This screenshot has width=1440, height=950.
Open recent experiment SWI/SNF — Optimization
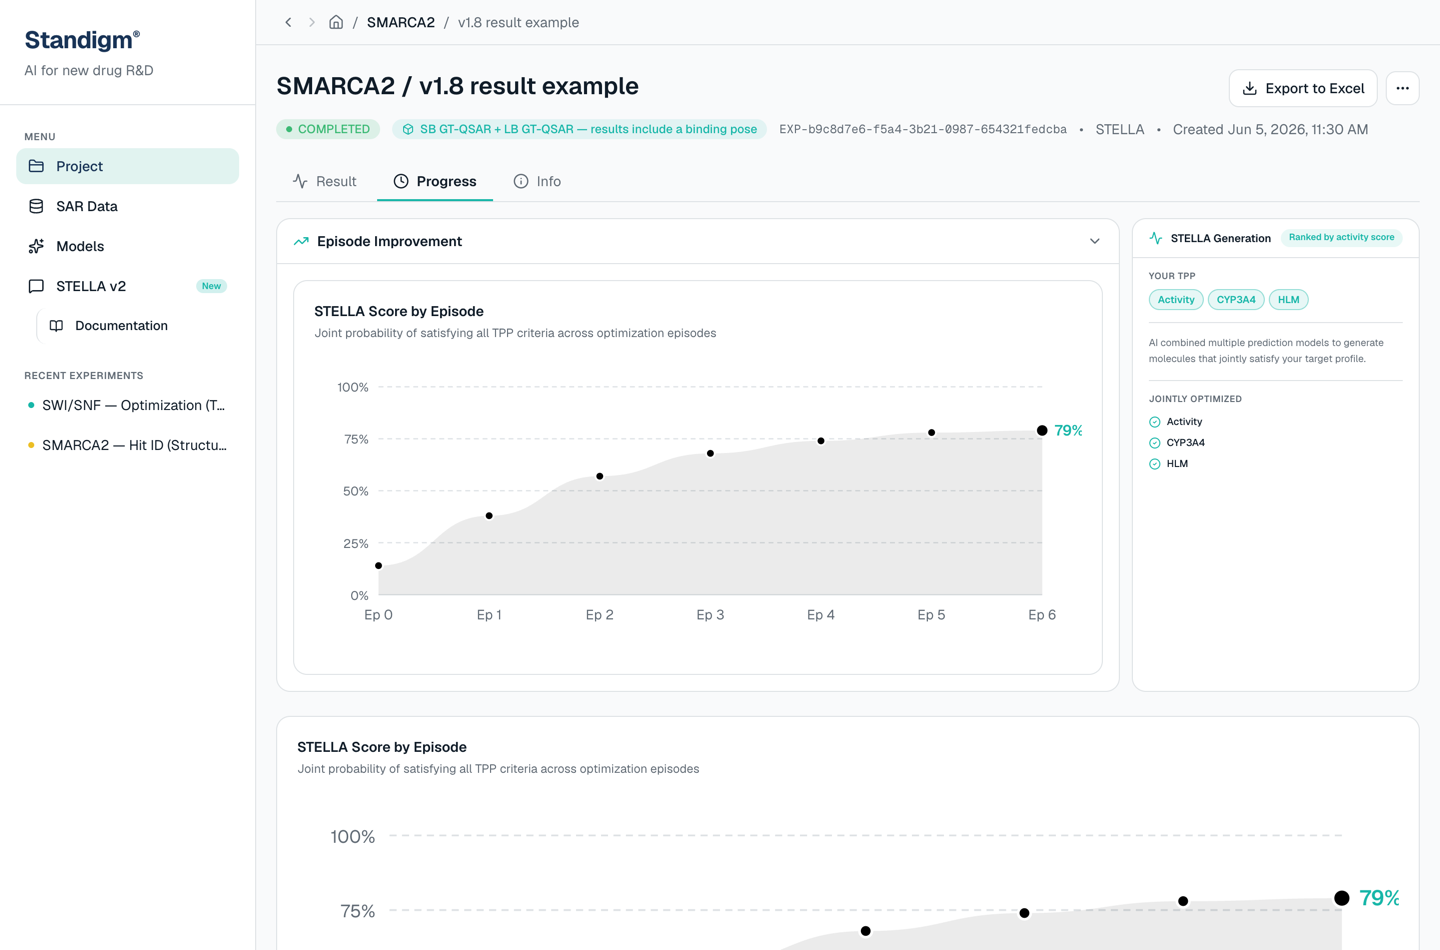[128, 405]
